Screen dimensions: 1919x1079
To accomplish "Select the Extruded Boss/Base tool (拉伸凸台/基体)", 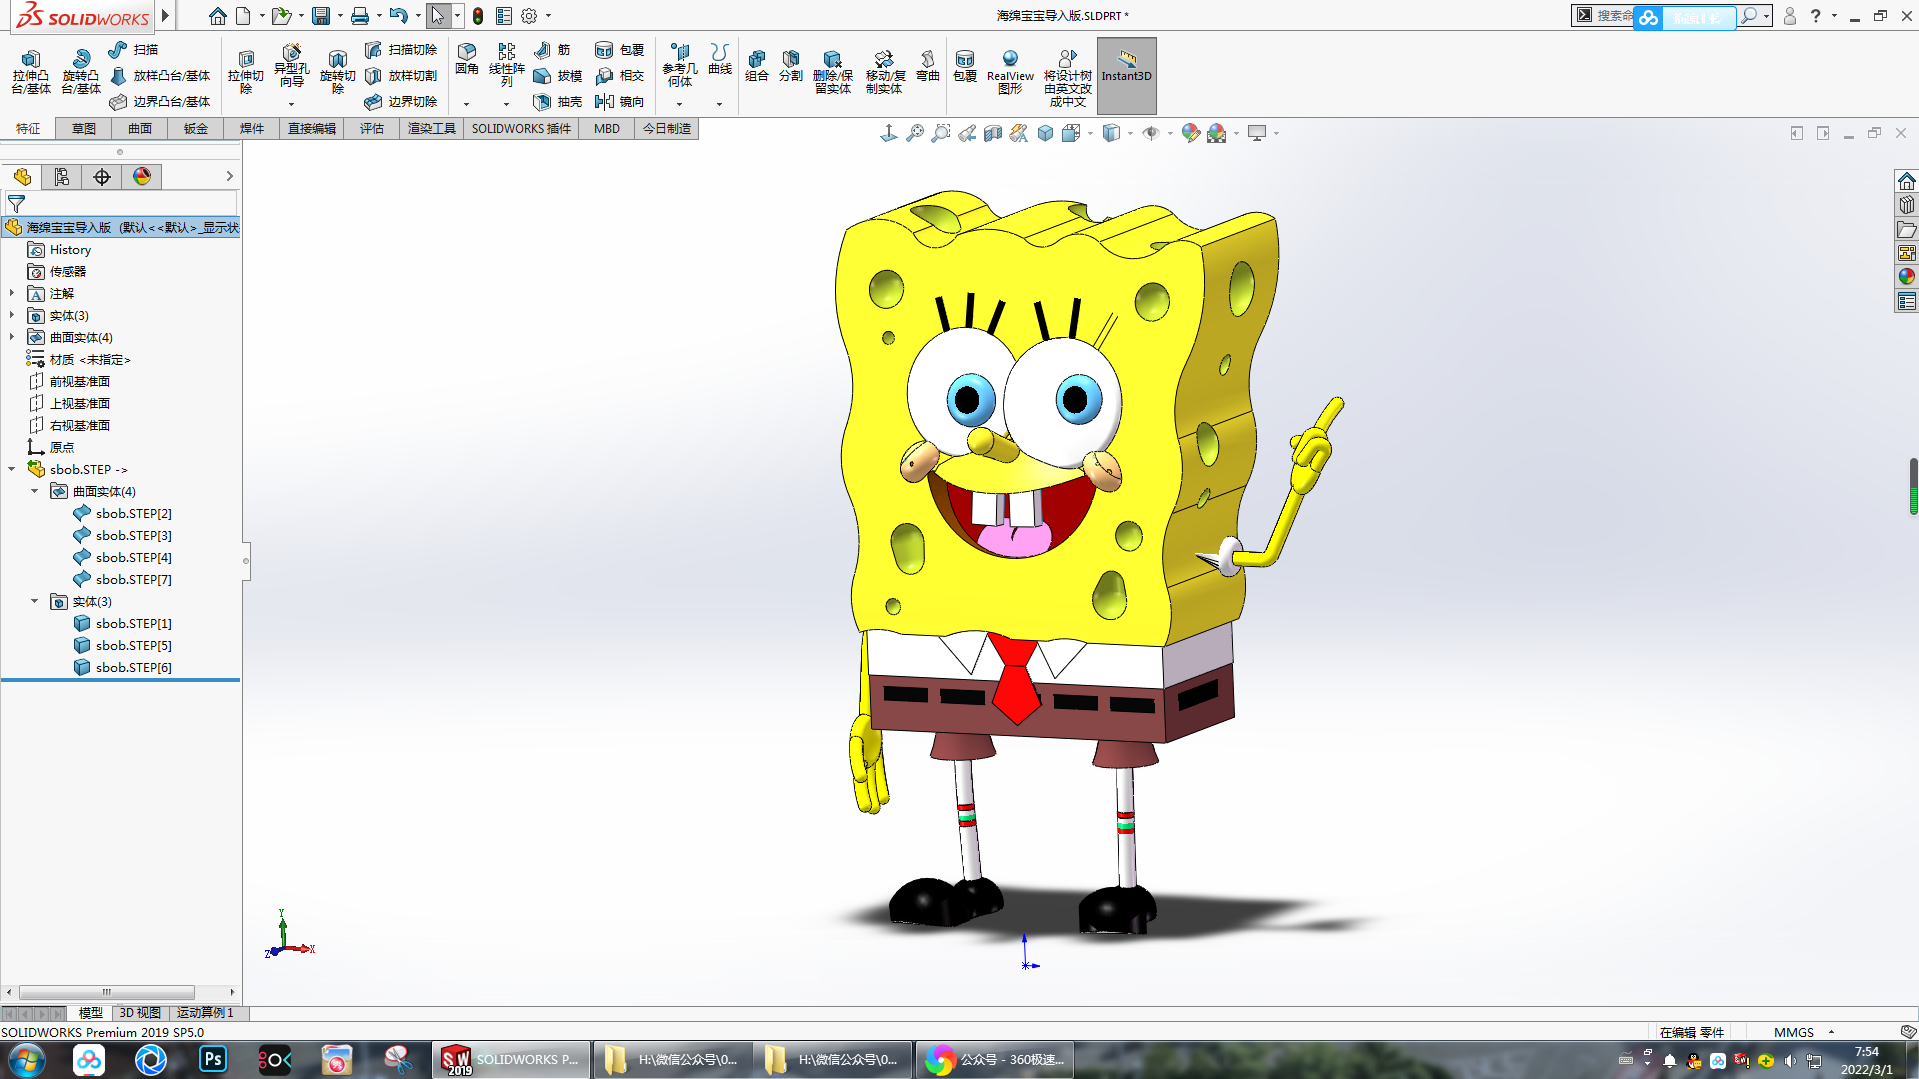I will pyautogui.click(x=31, y=72).
